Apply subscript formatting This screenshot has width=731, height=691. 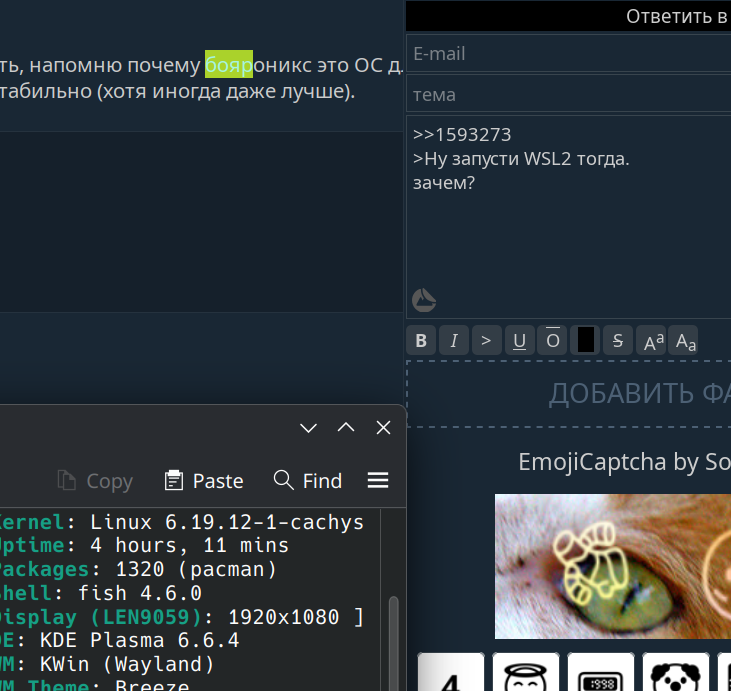(684, 340)
